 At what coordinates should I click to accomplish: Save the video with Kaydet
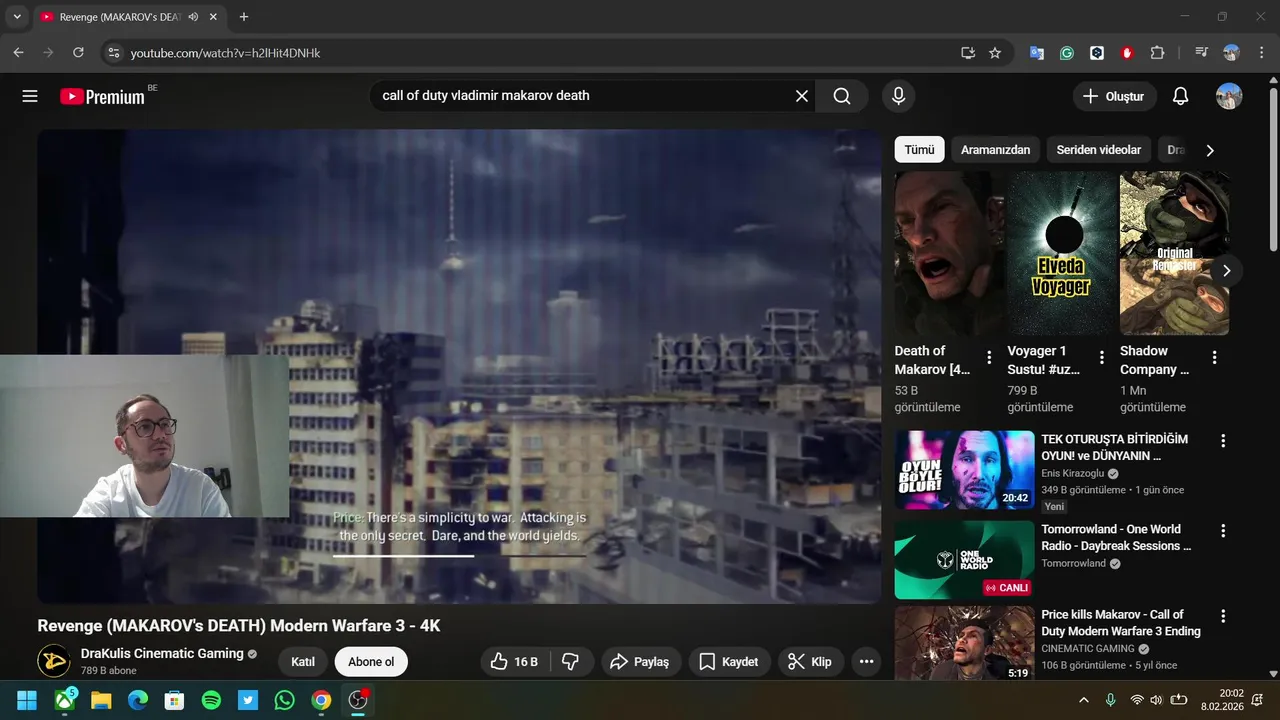[x=729, y=662]
